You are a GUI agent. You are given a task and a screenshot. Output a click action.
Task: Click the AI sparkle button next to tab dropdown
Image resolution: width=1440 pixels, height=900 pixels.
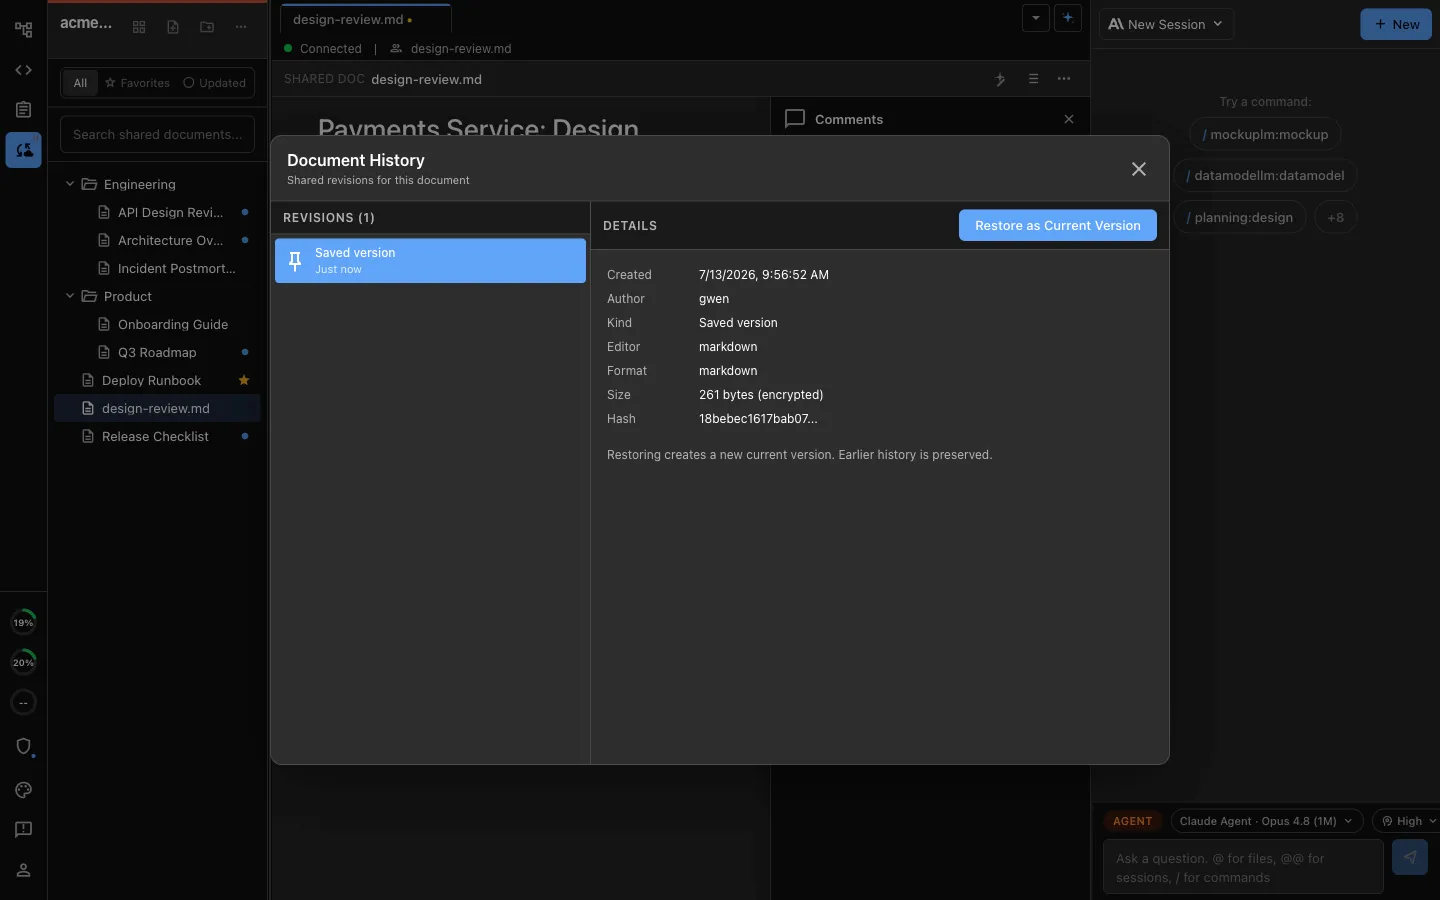tap(1068, 18)
